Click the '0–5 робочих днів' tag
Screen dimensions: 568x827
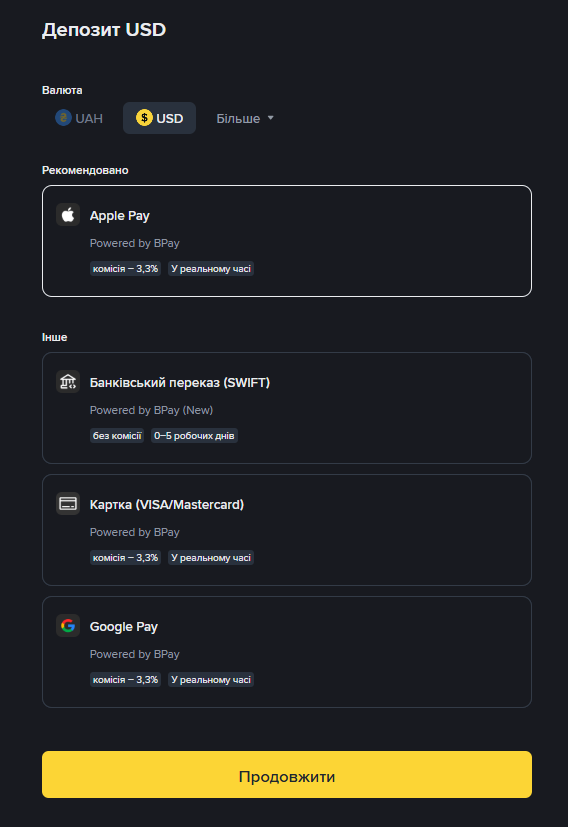tap(194, 436)
